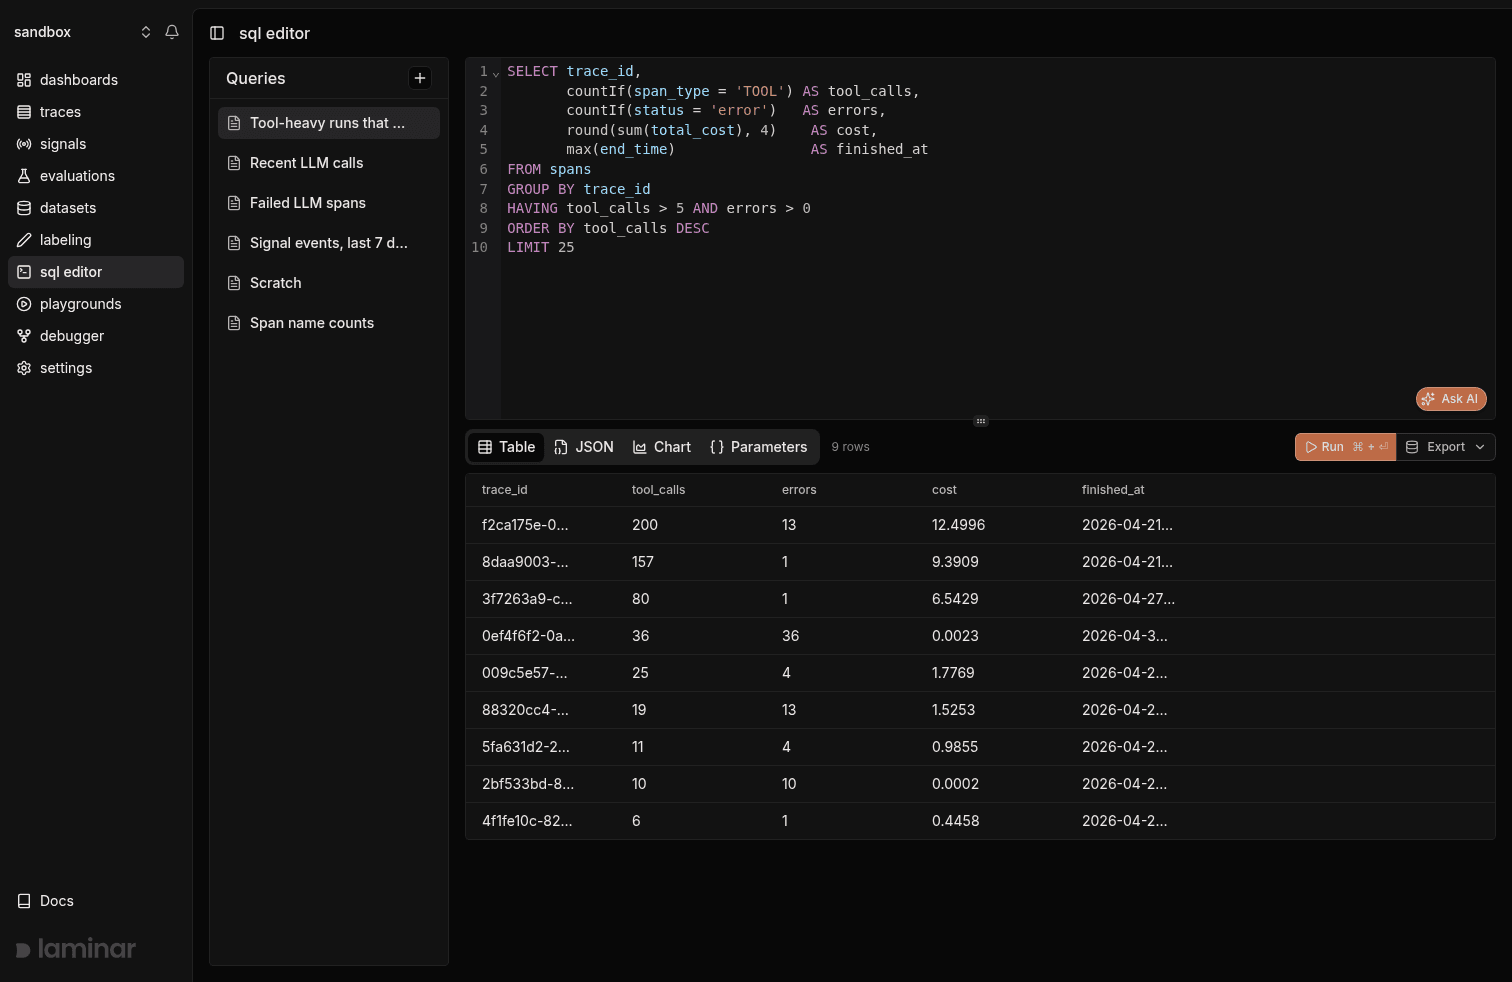
Task: Open notifications bell icon
Action: click(x=172, y=32)
